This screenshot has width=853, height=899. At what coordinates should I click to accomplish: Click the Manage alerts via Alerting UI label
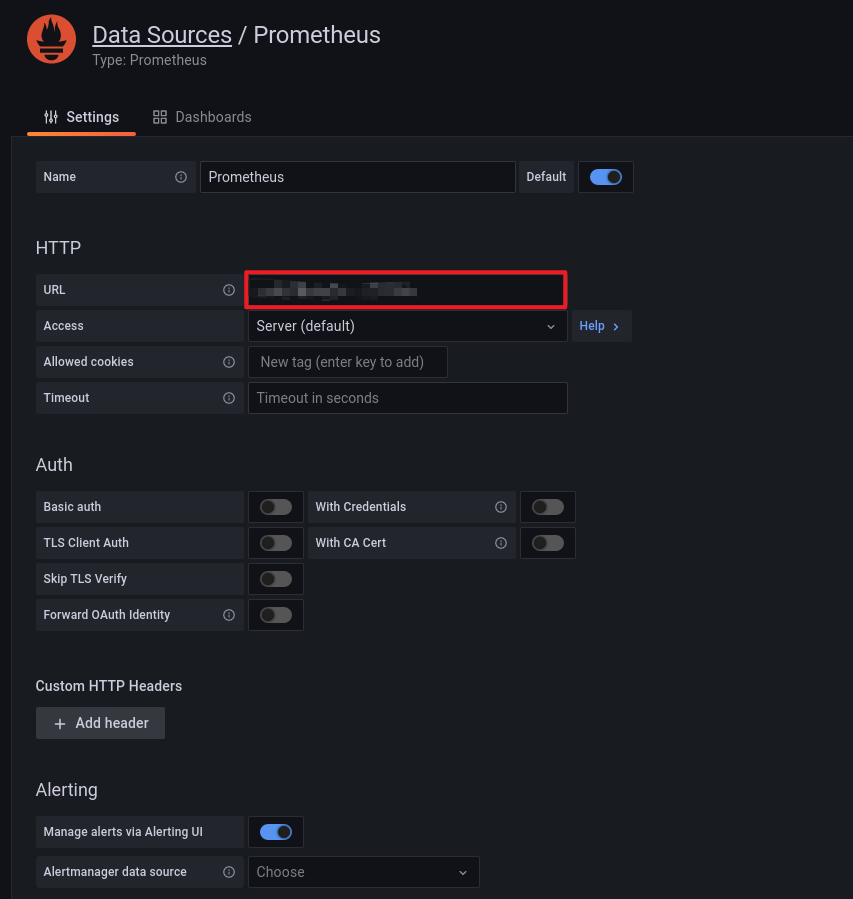pyautogui.click(x=123, y=831)
